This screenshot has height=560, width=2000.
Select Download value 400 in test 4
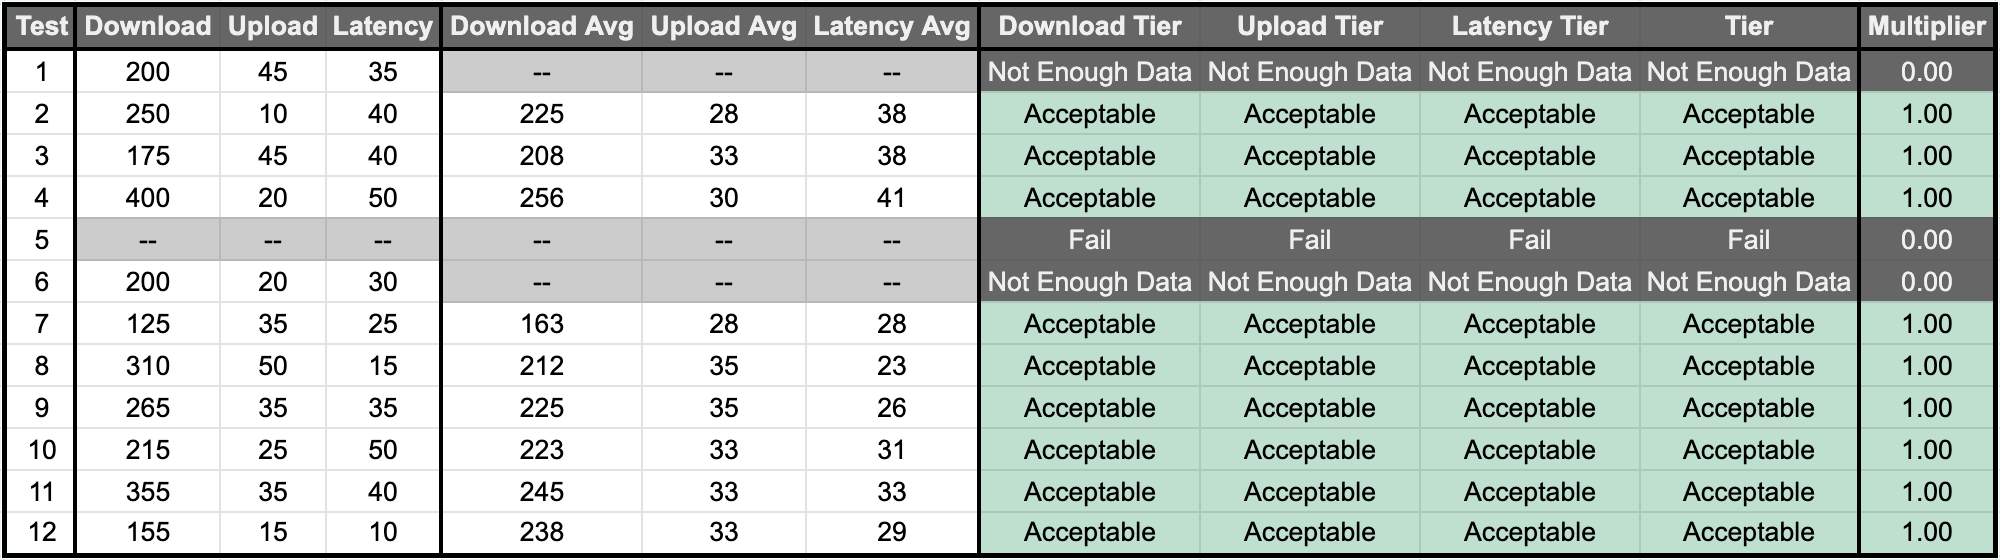tap(148, 198)
